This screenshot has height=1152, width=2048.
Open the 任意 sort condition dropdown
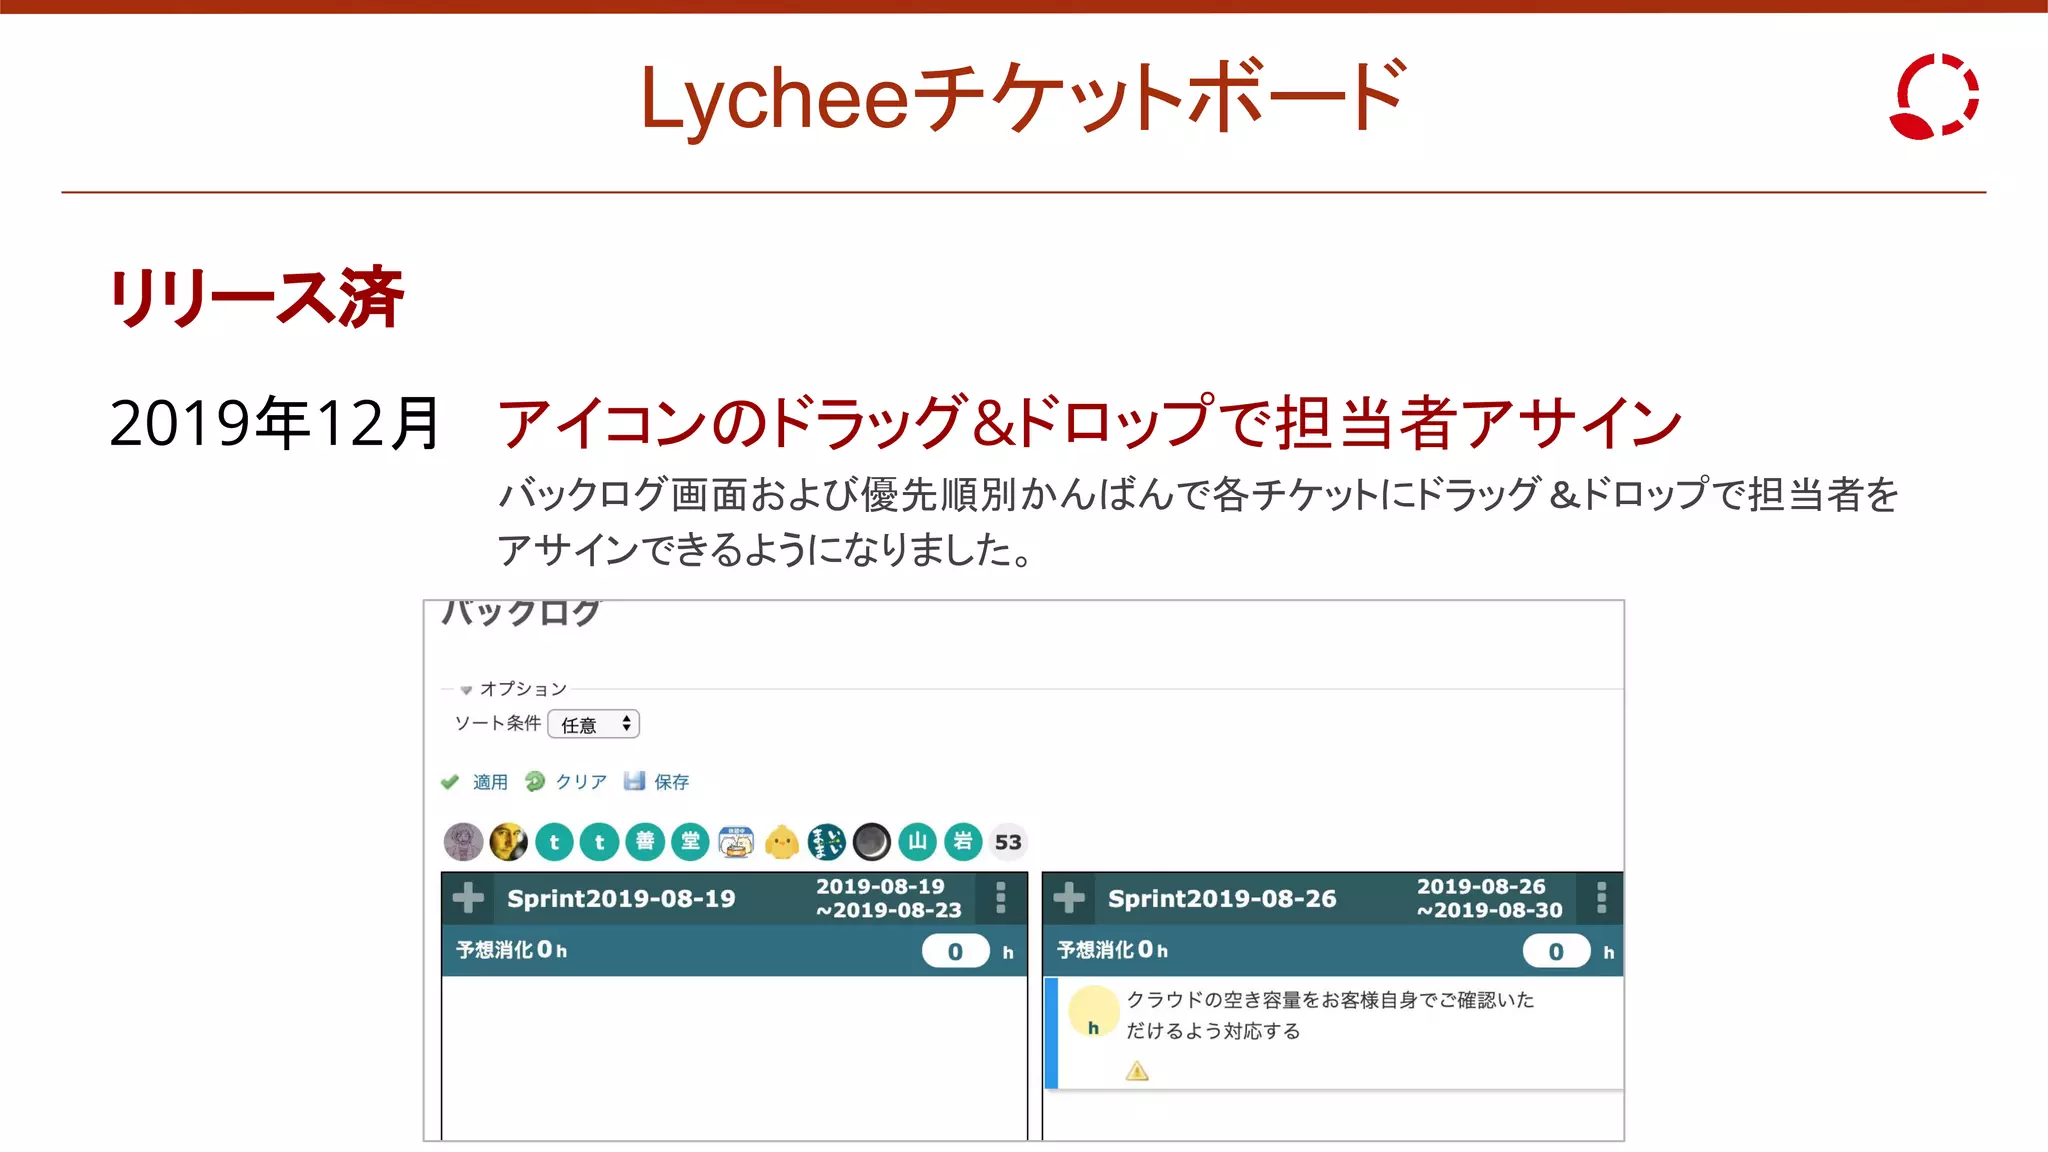click(x=594, y=724)
